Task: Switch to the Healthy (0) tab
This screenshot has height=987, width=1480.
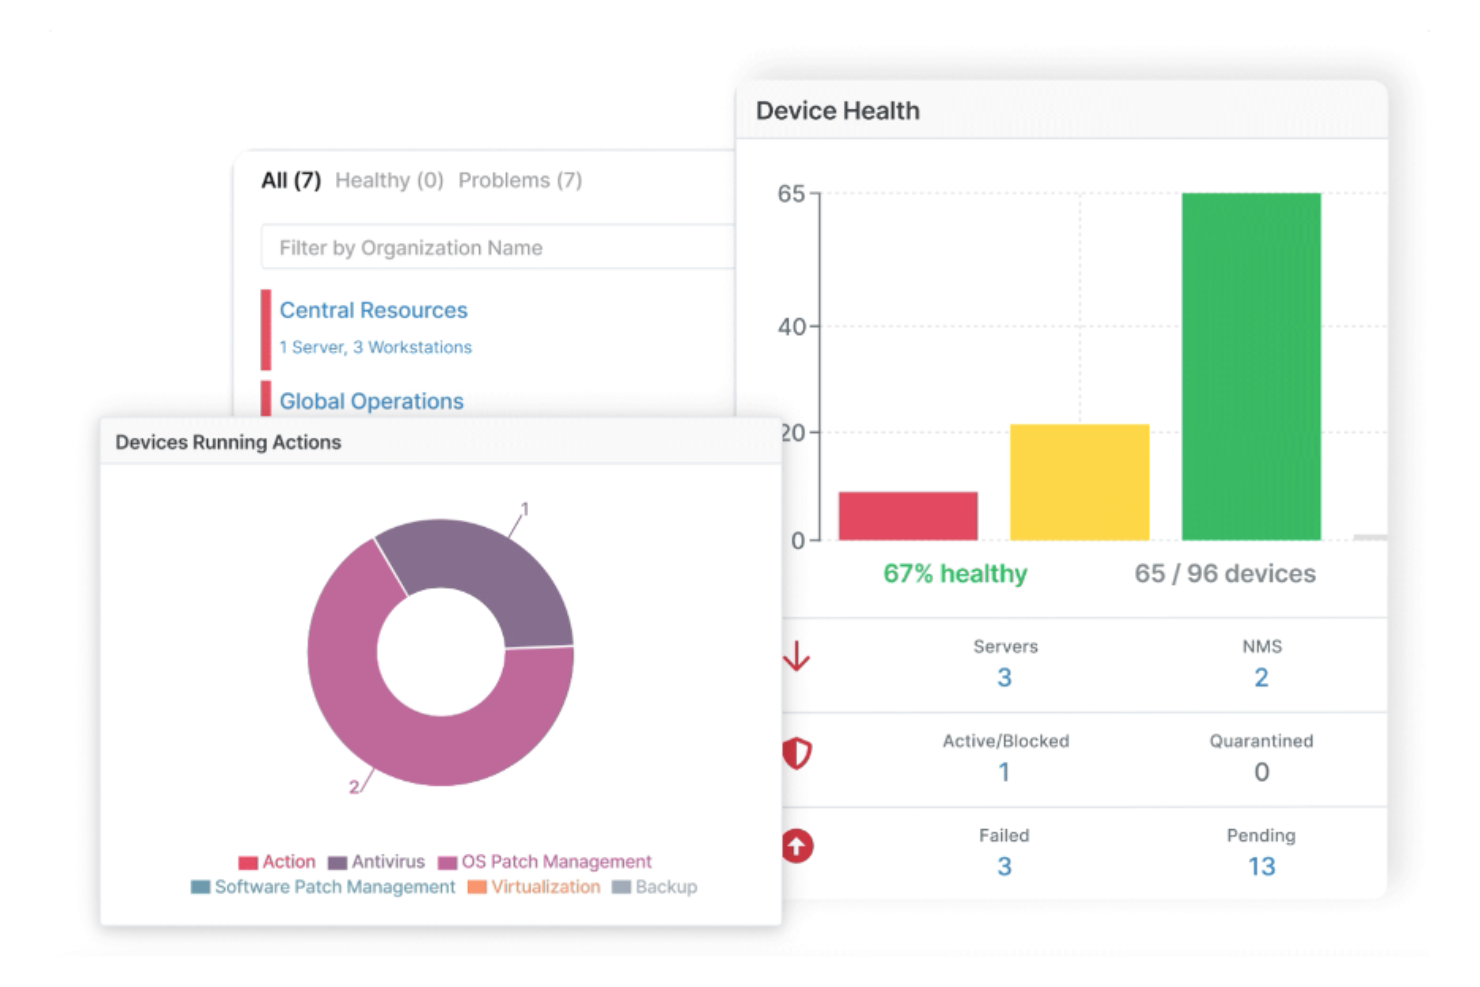Action: pyautogui.click(x=389, y=180)
